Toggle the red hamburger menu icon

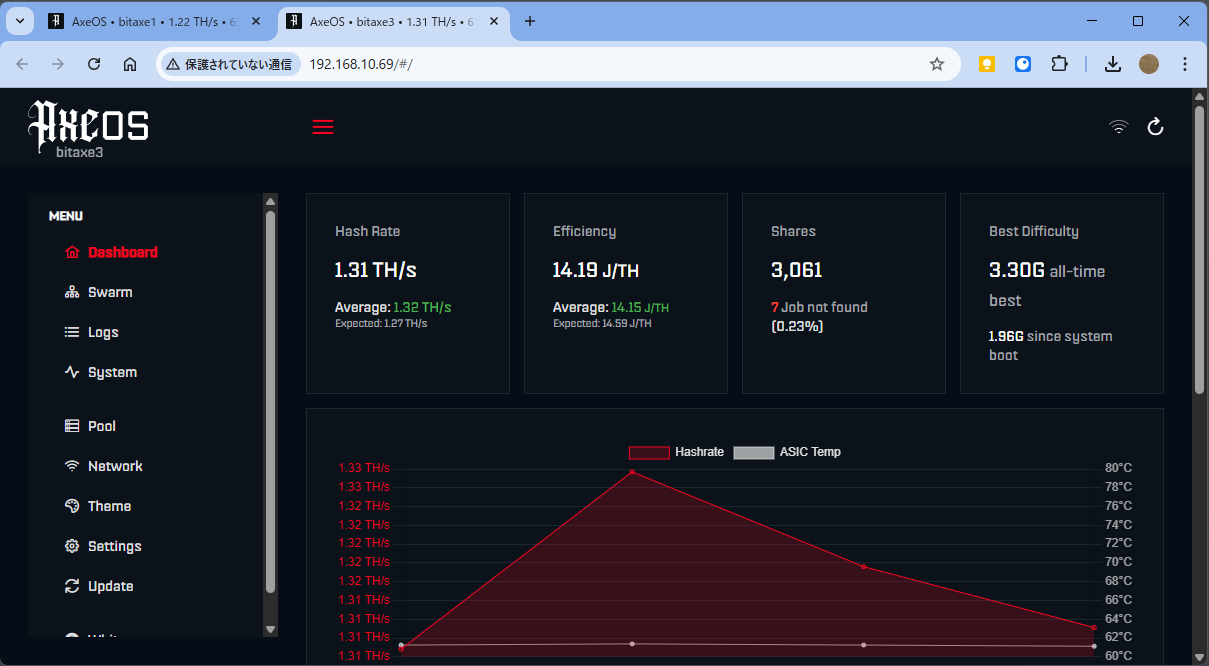tap(322, 127)
